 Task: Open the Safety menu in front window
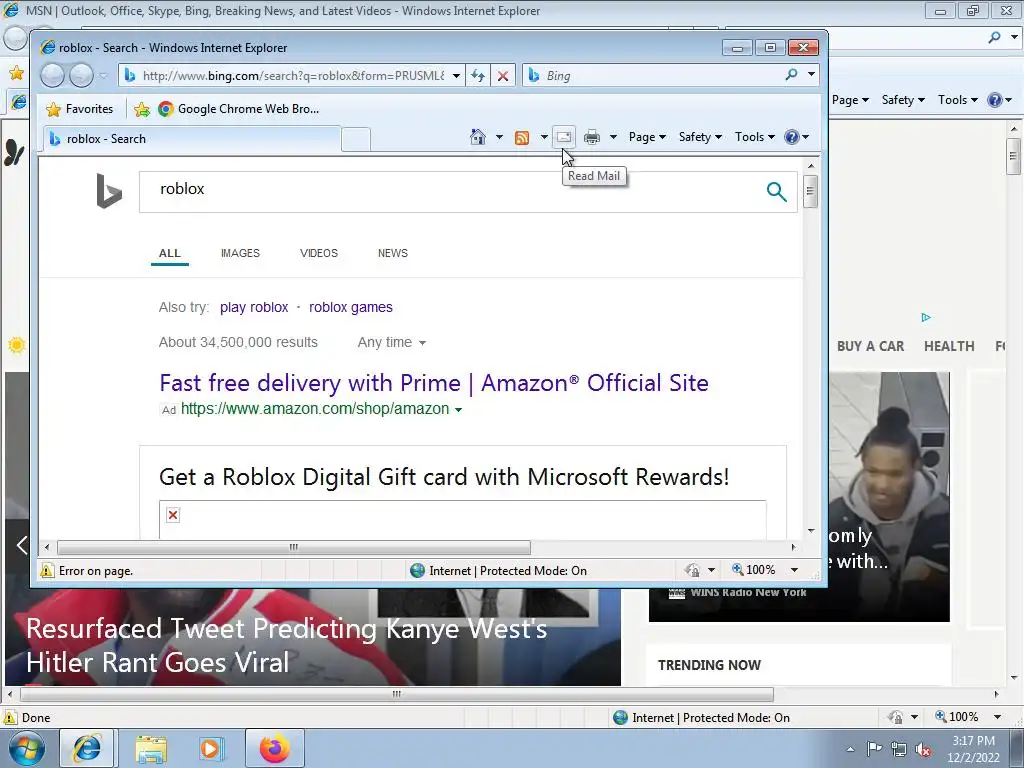tap(700, 137)
